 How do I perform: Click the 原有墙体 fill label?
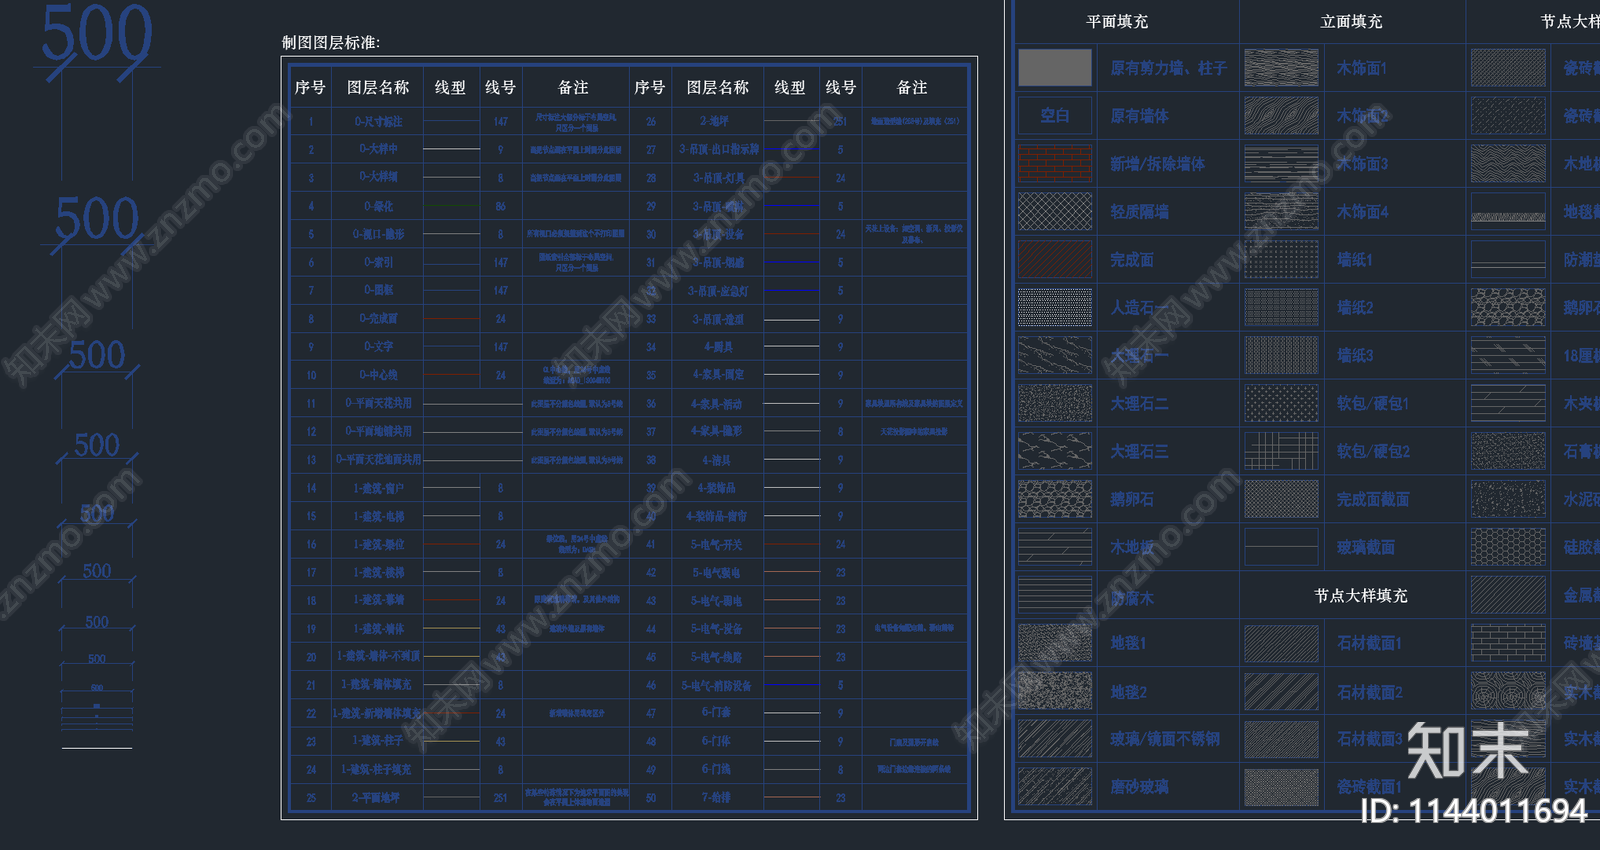pos(1139,116)
